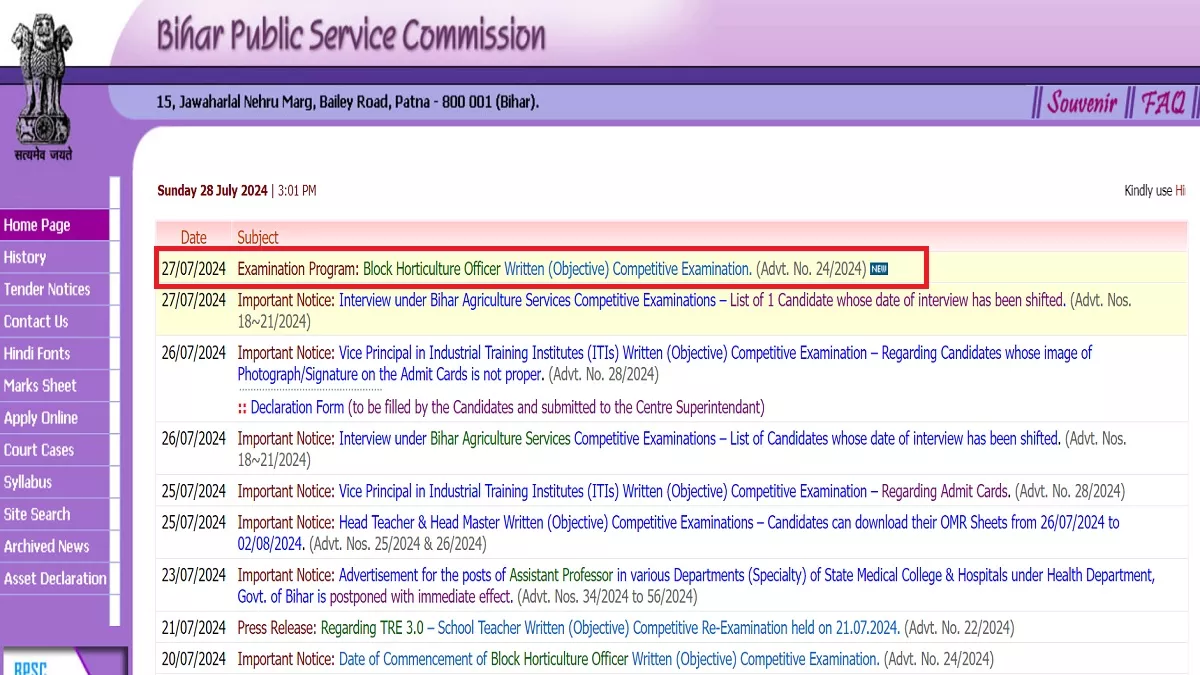Open Asset Declaration in the sidebar
This screenshot has height=675, width=1200.
pos(54,578)
